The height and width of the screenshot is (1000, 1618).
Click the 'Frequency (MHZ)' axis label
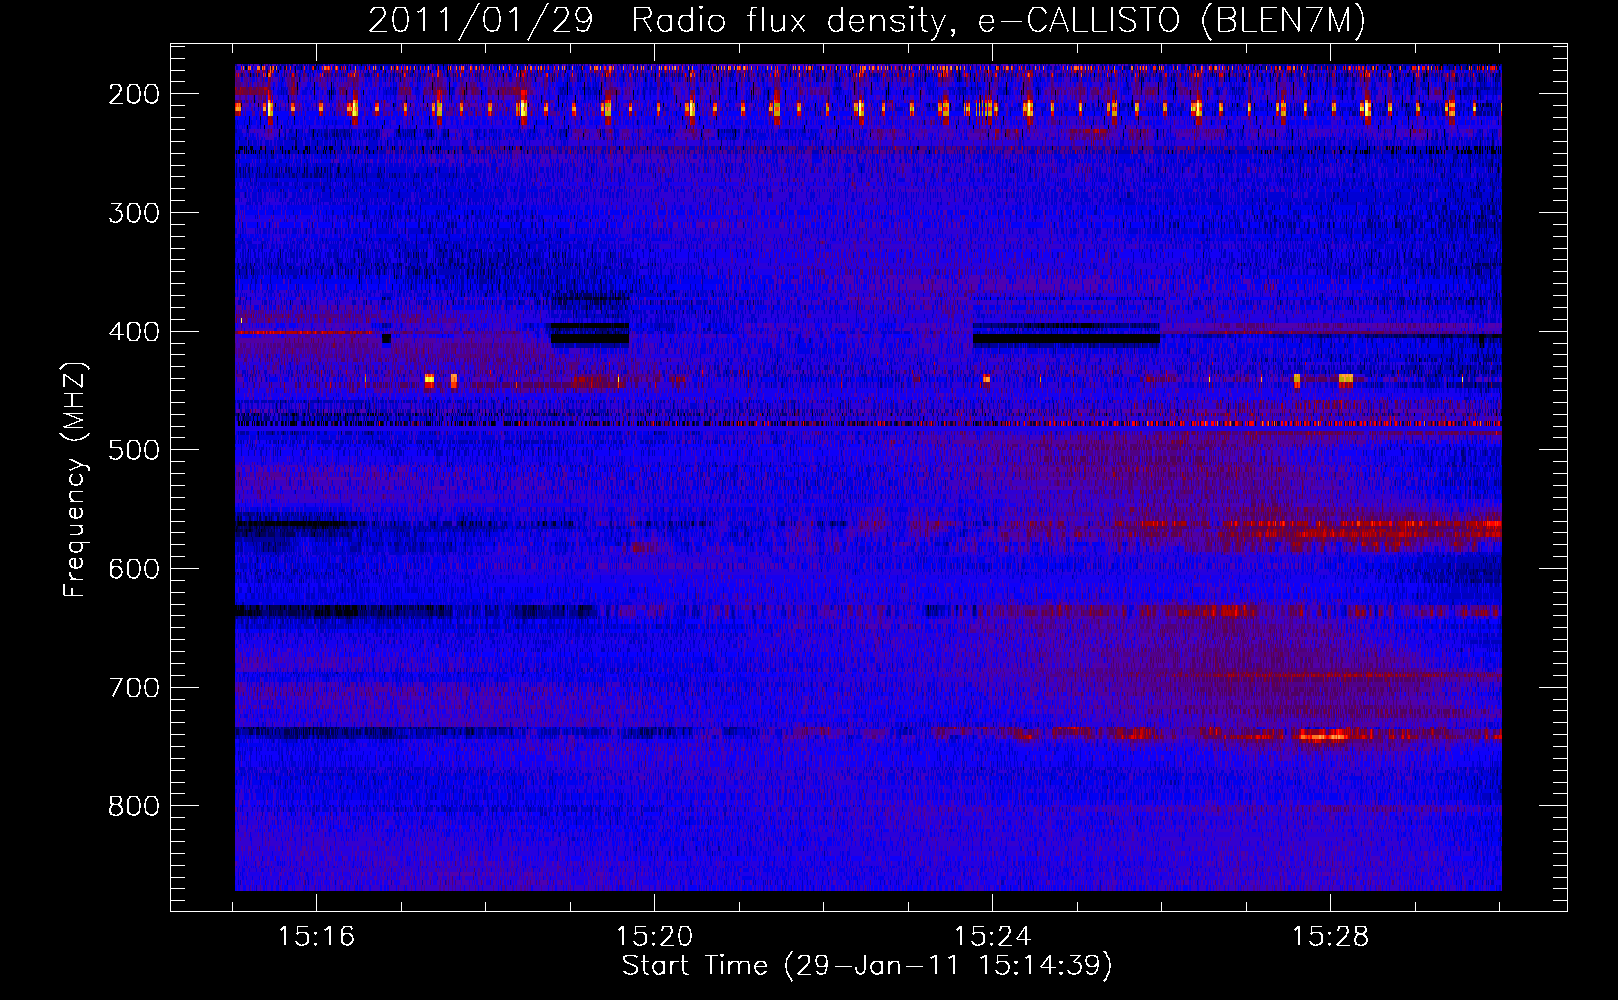tap(75, 479)
